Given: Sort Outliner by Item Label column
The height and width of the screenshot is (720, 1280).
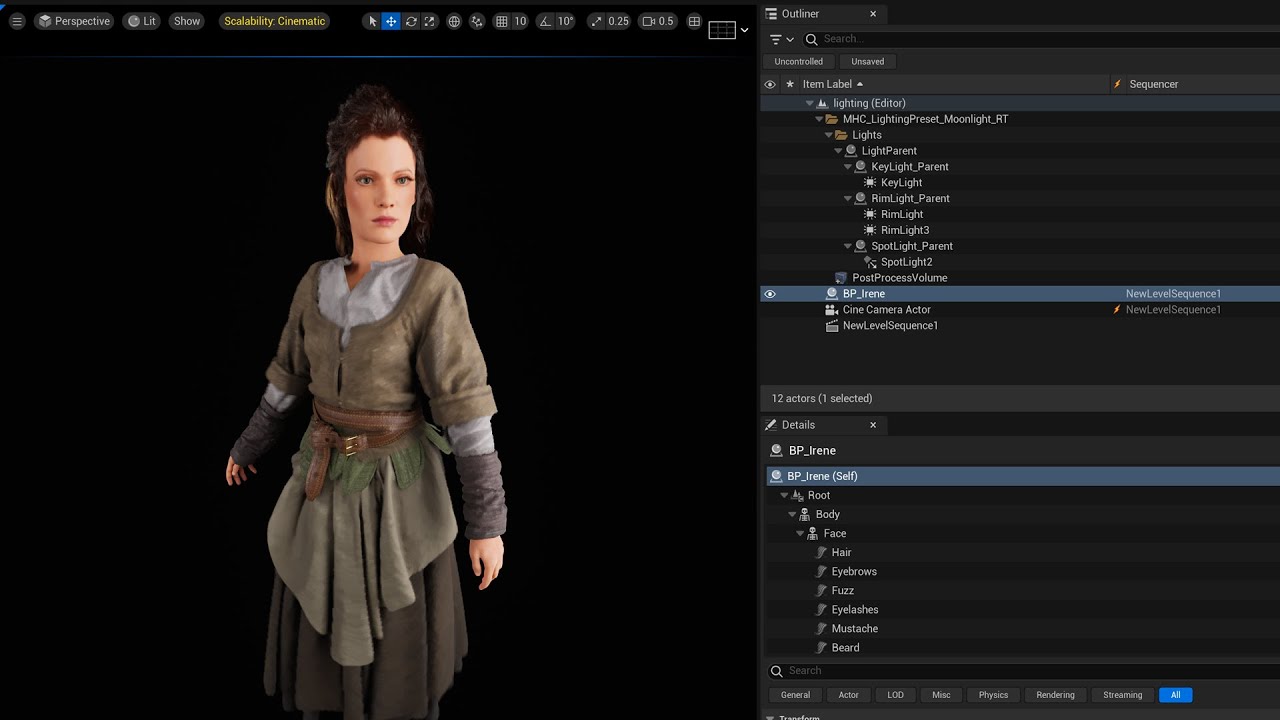Looking at the screenshot, I should pyautogui.click(x=833, y=84).
